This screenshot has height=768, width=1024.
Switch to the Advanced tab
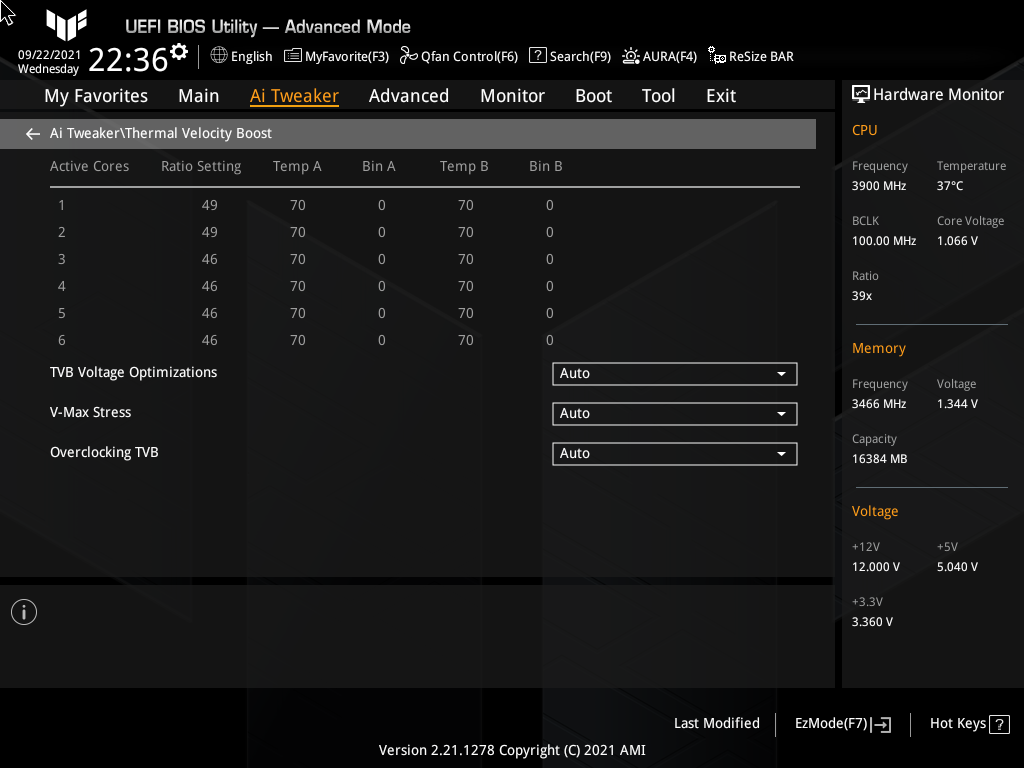tap(409, 96)
